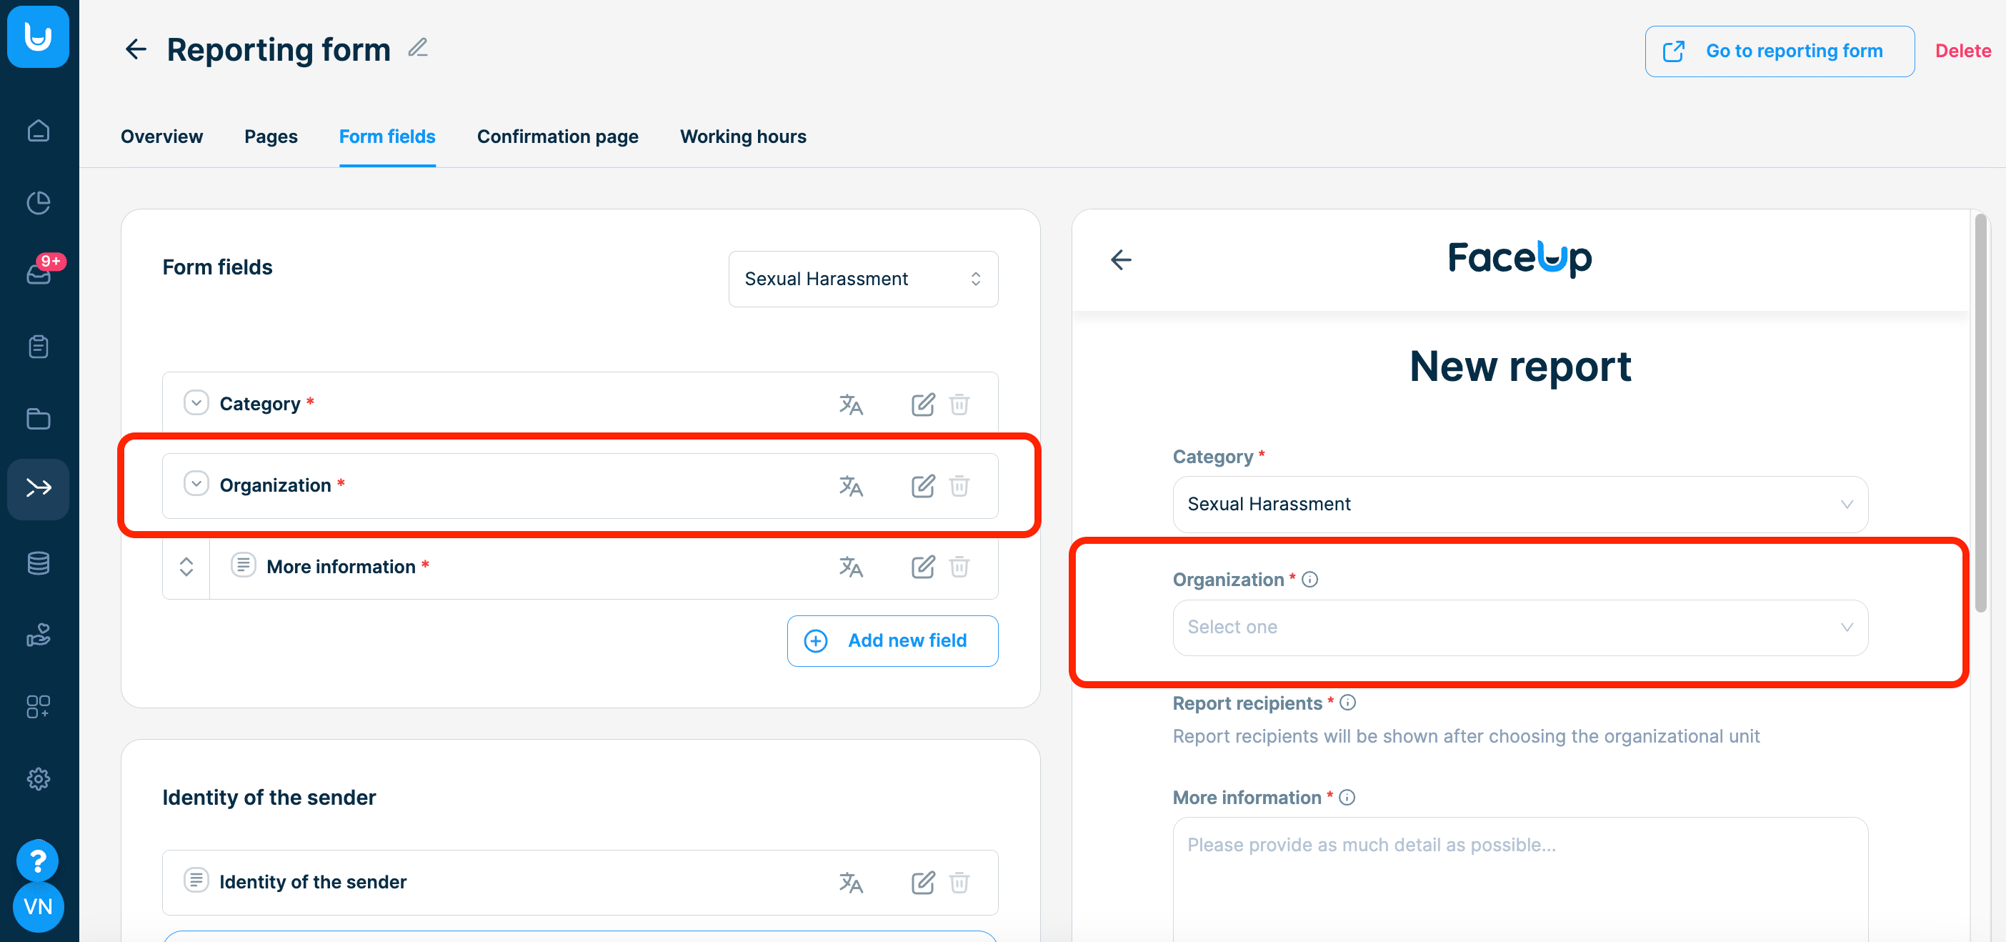Open the preview Category dropdown
This screenshot has width=2006, height=942.
coord(1520,504)
